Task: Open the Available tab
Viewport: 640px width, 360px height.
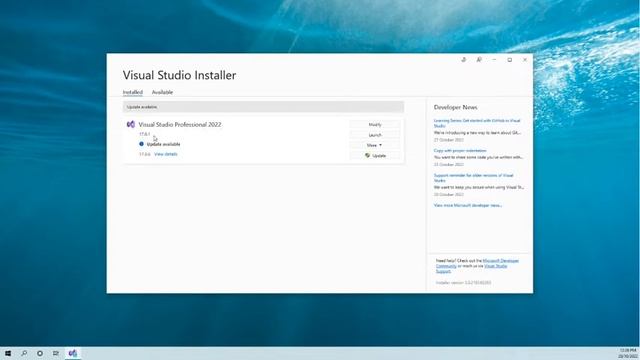Action: coord(162,92)
